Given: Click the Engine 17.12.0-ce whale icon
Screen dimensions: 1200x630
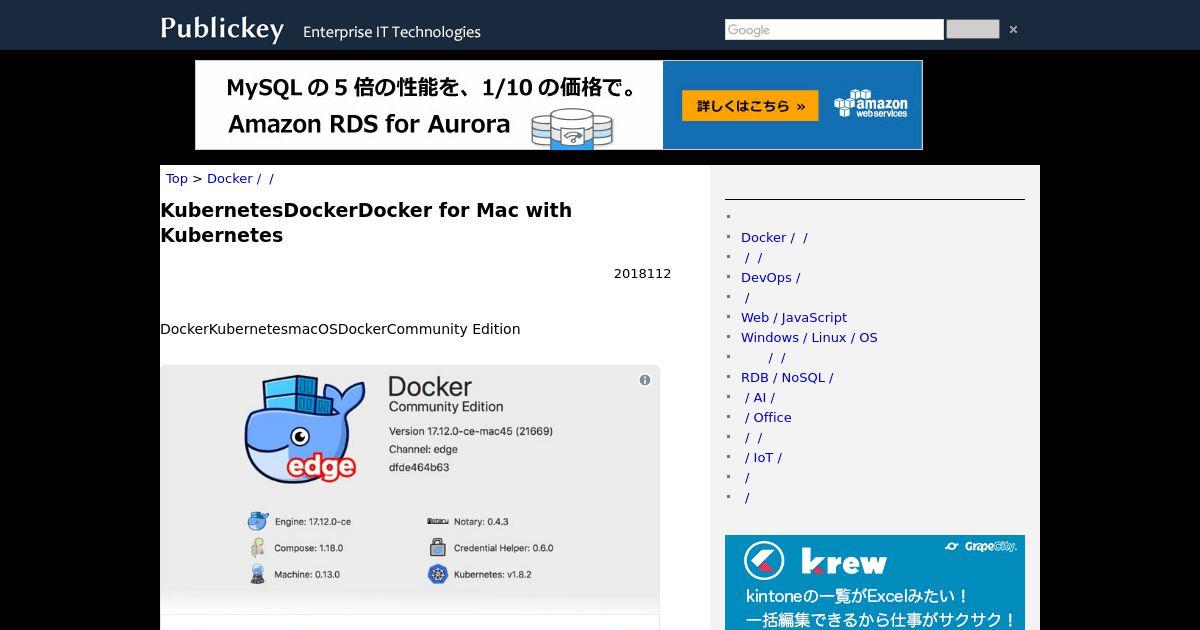Looking at the screenshot, I should [258, 521].
